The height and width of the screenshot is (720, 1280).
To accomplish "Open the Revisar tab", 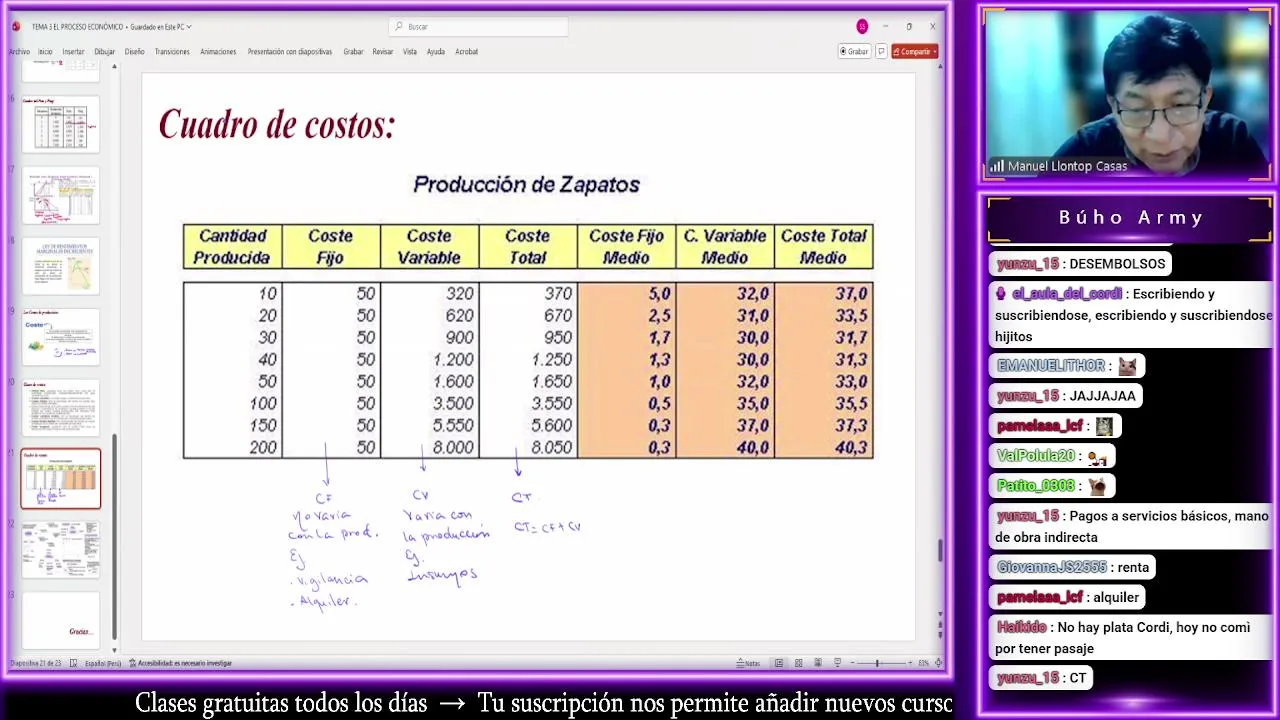I will pyautogui.click(x=383, y=52).
